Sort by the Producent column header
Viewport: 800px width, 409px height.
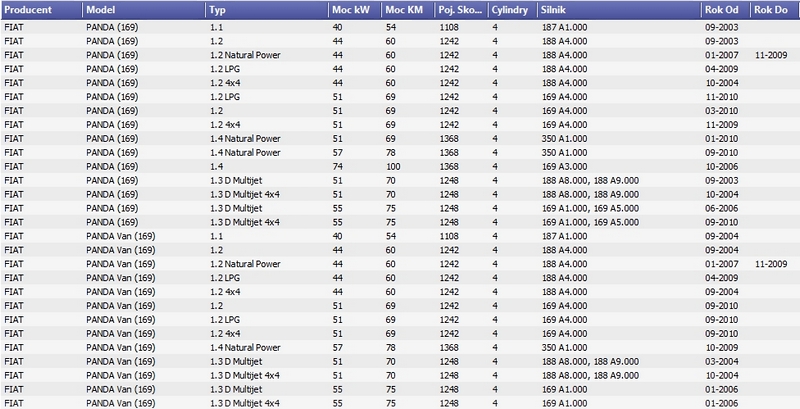tap(41, 10)
